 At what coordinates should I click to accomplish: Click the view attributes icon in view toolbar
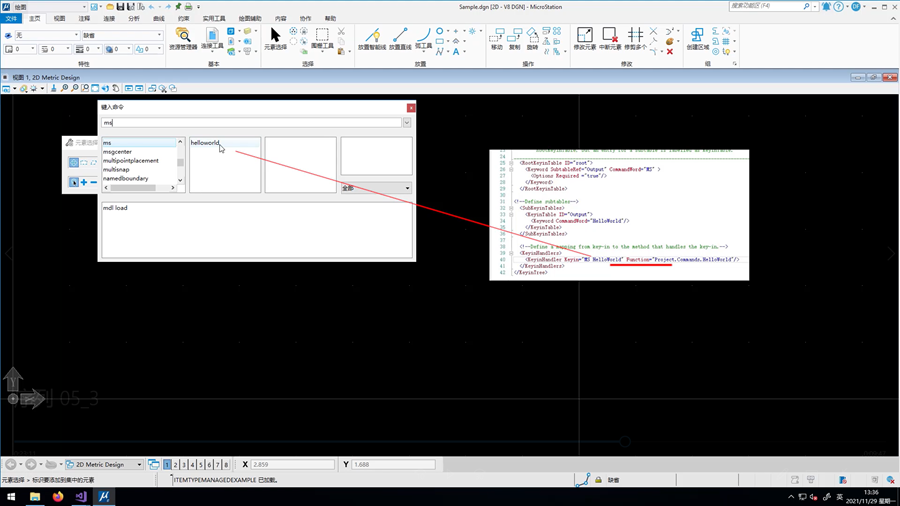[6, 88]
